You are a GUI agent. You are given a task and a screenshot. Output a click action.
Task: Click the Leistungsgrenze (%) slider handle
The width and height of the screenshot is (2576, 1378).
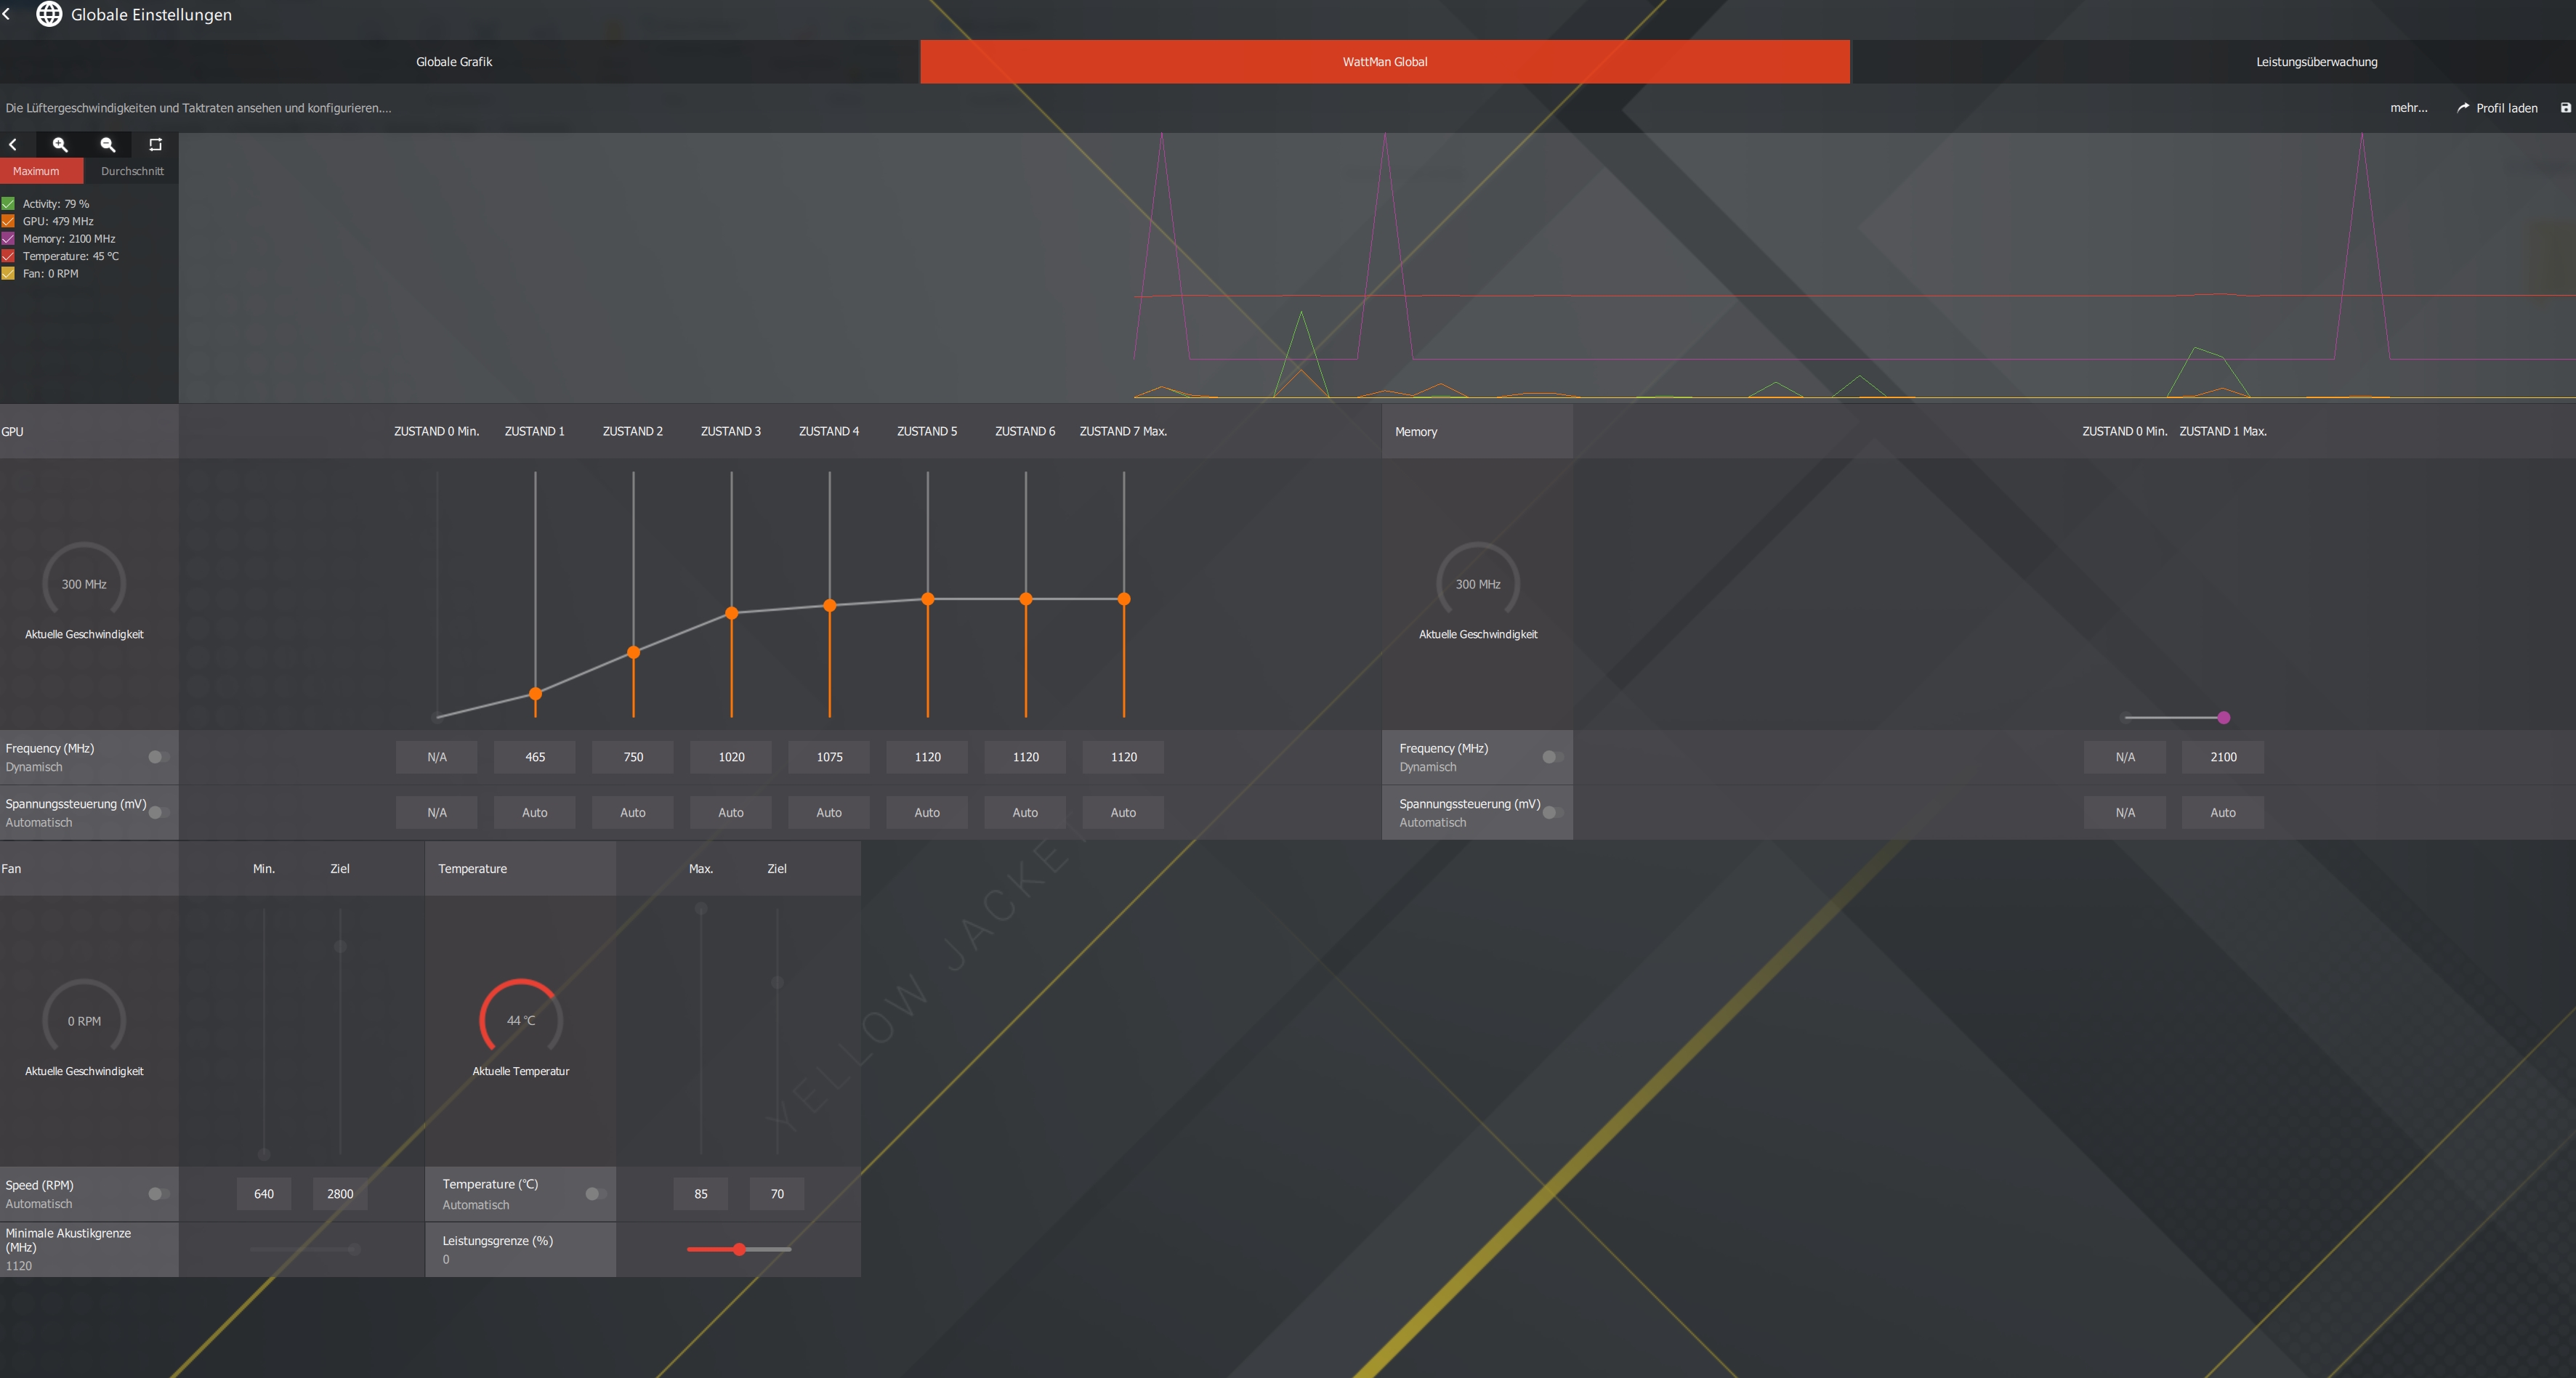tap(739, 1249)
